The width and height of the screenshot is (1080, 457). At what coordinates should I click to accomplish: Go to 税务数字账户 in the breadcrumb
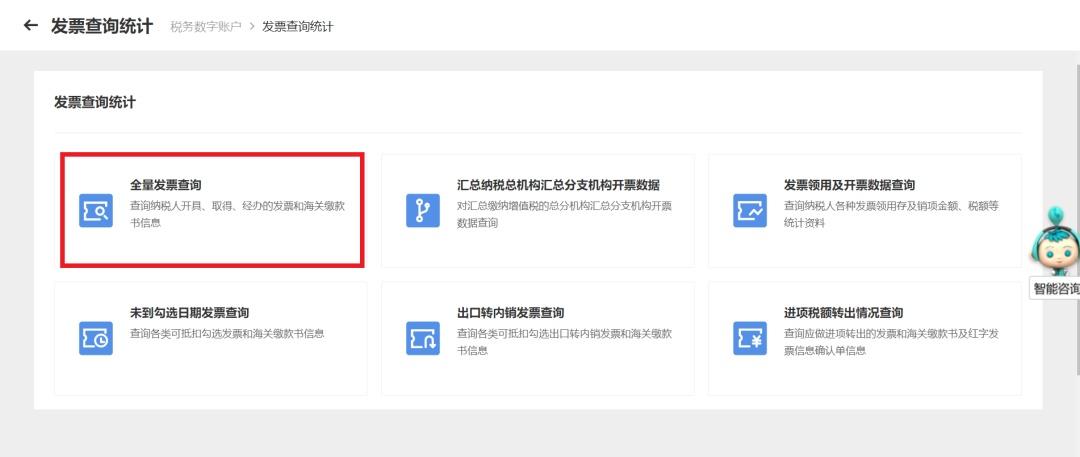pyautogui.click(x=206, y=26)
